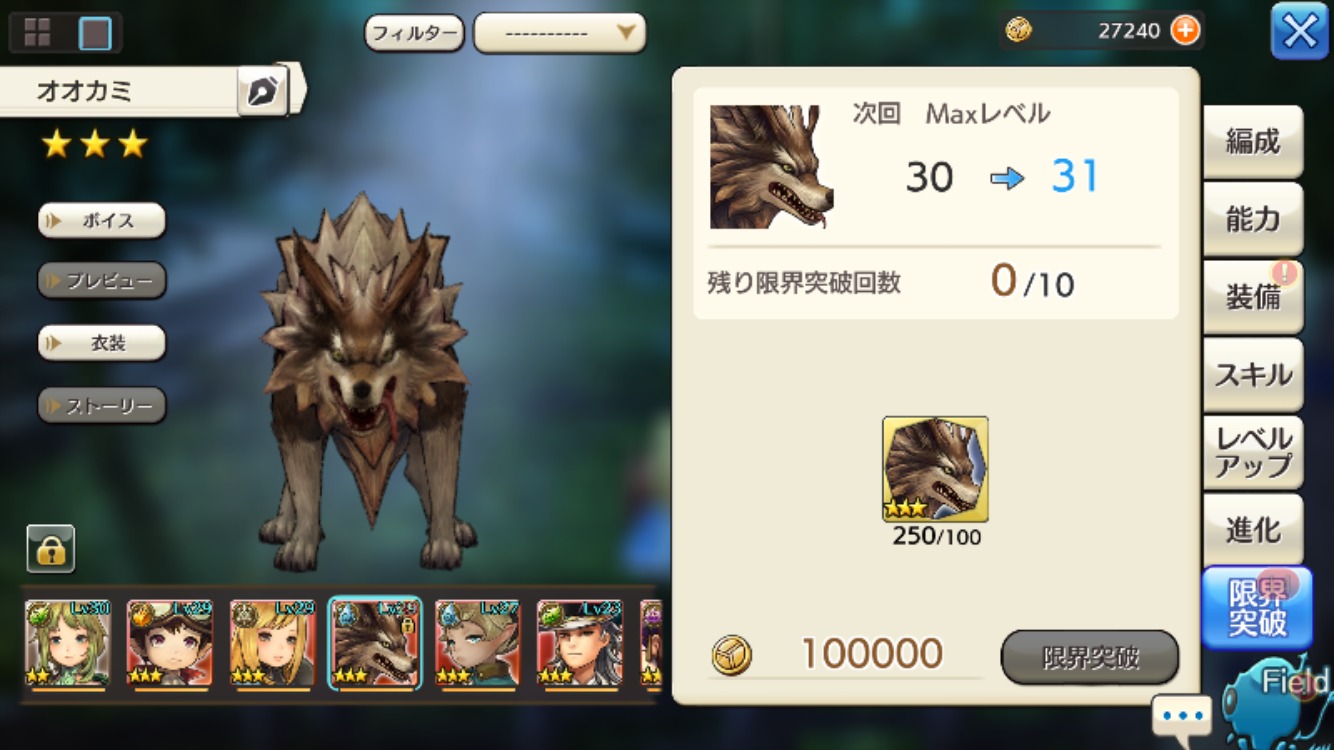The height and width of the screenshot is (750, 1334).
Task: Open the 進化 tab
Action: (1253, 529)
